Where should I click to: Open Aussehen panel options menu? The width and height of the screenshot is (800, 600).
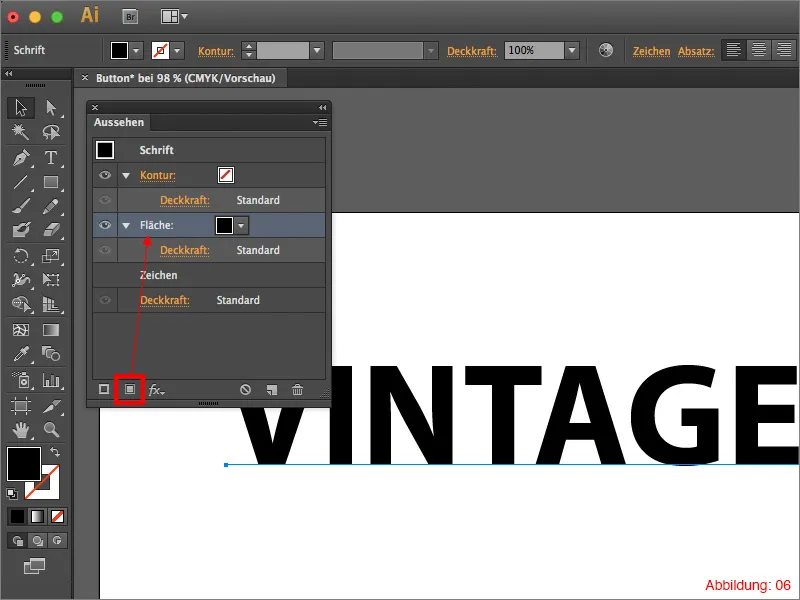coord(320,122)
